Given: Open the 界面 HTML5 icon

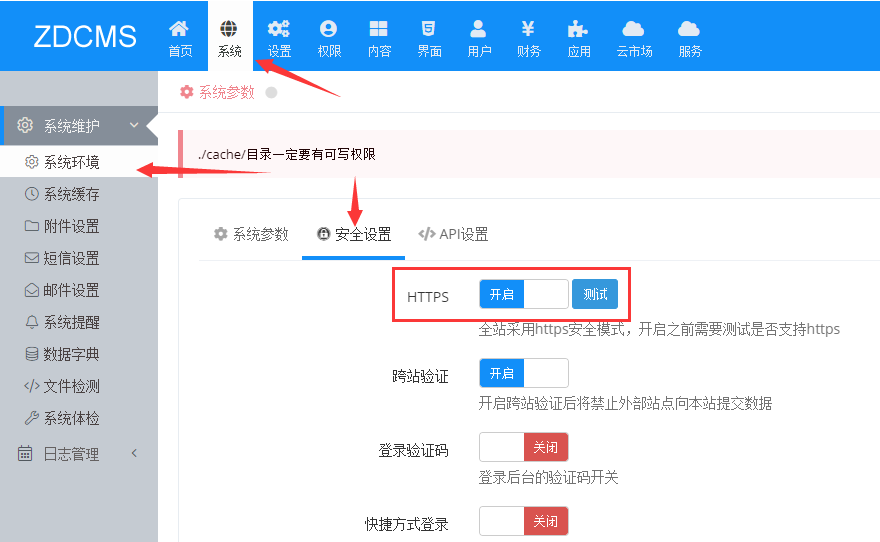Looking at the screenshot, I should (x=428, y=28).
